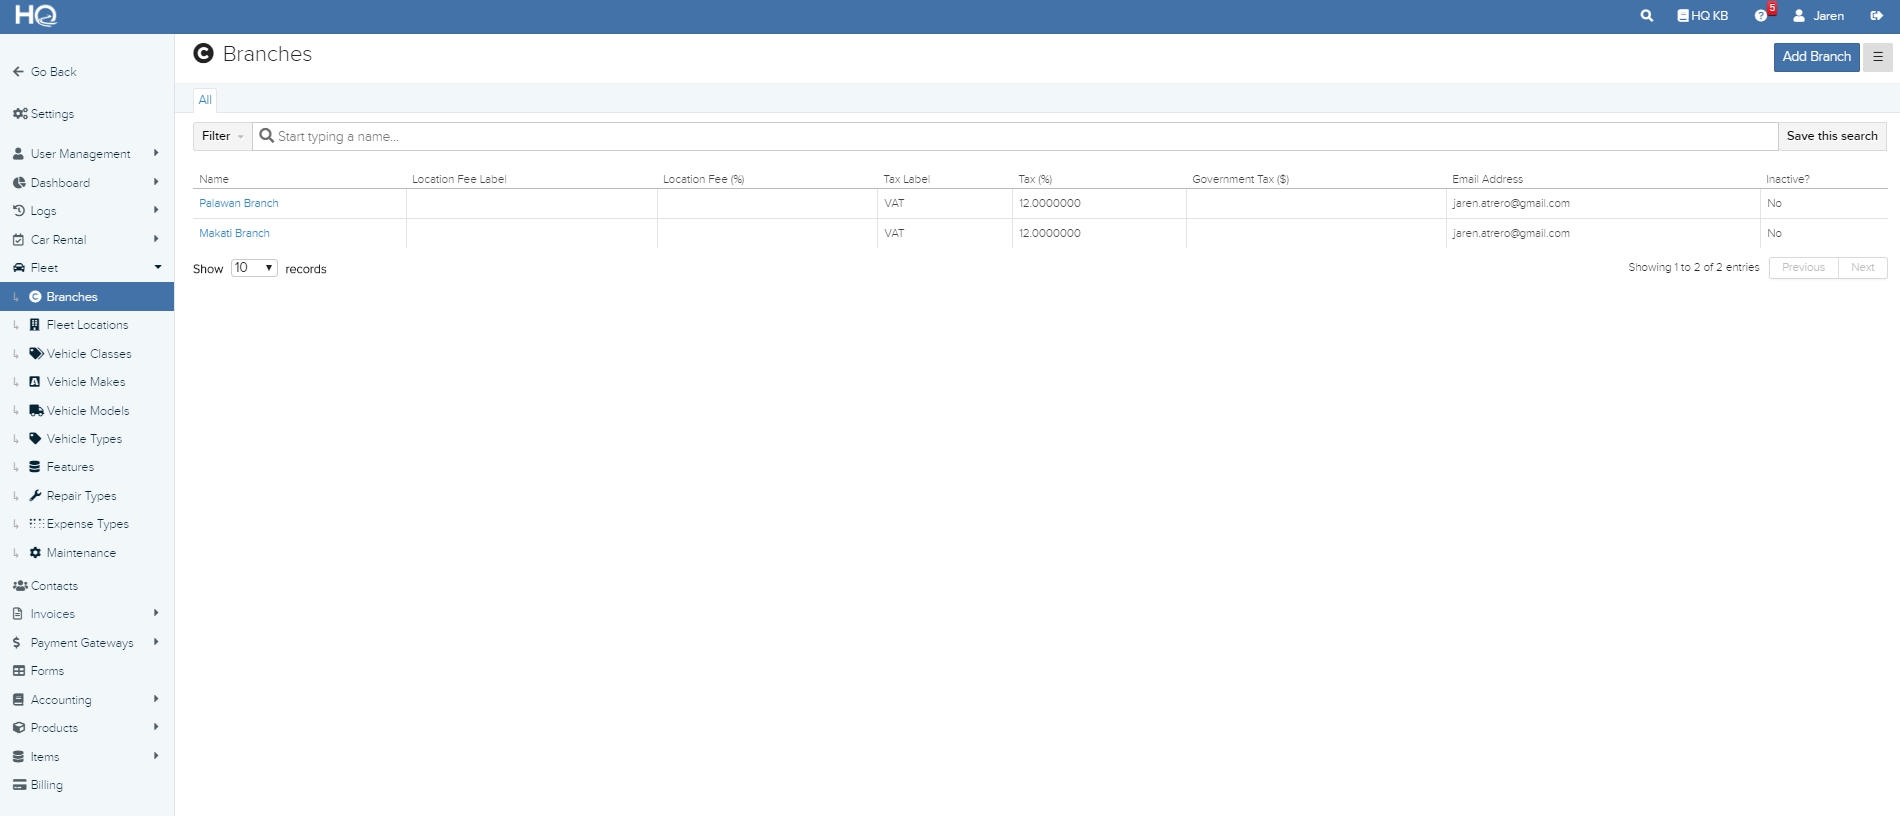Click the Contacts people icon
Image resolution: width=1900 pixels, height=816 pixels.
pos(20,586)
